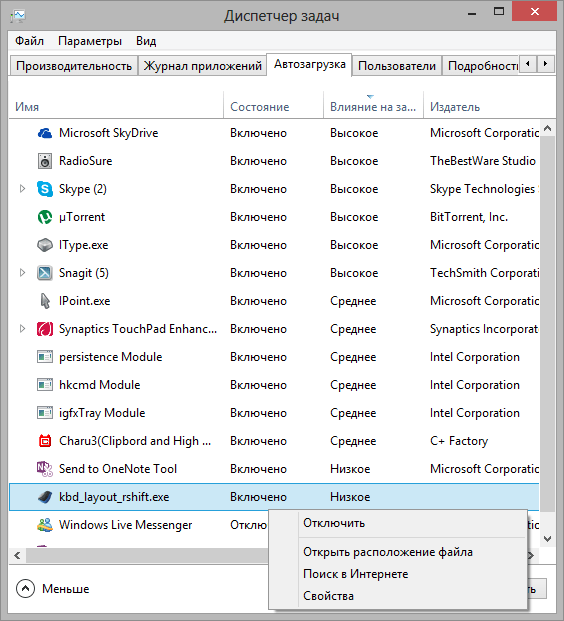
Task: Expand the Skype (2) group
Action: click(23, 189)
